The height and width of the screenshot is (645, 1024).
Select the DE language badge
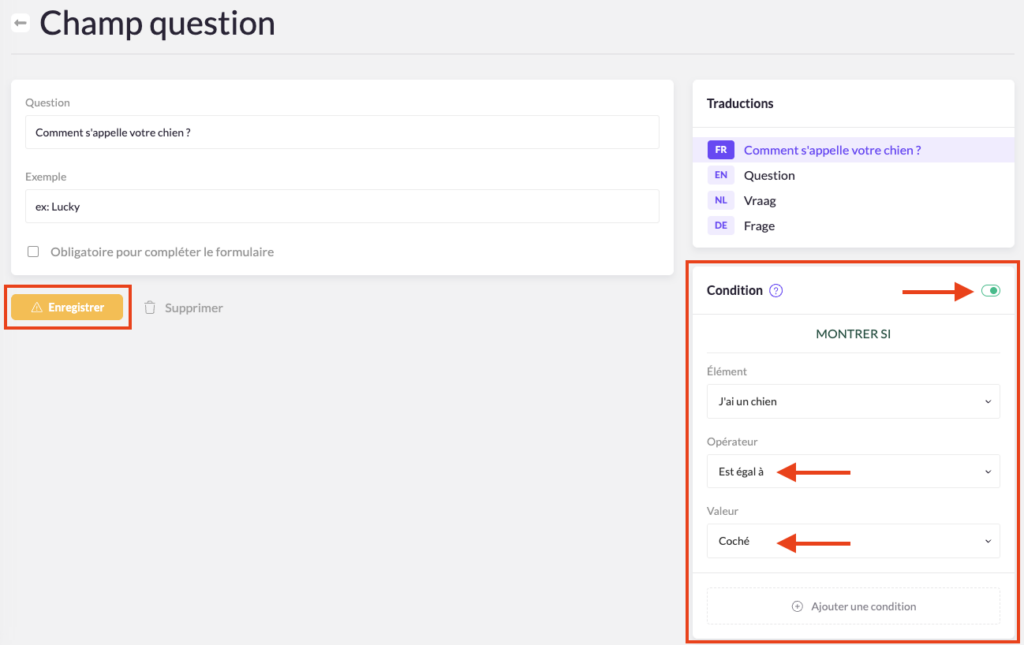pyautogui.click(x=721, y=226)
